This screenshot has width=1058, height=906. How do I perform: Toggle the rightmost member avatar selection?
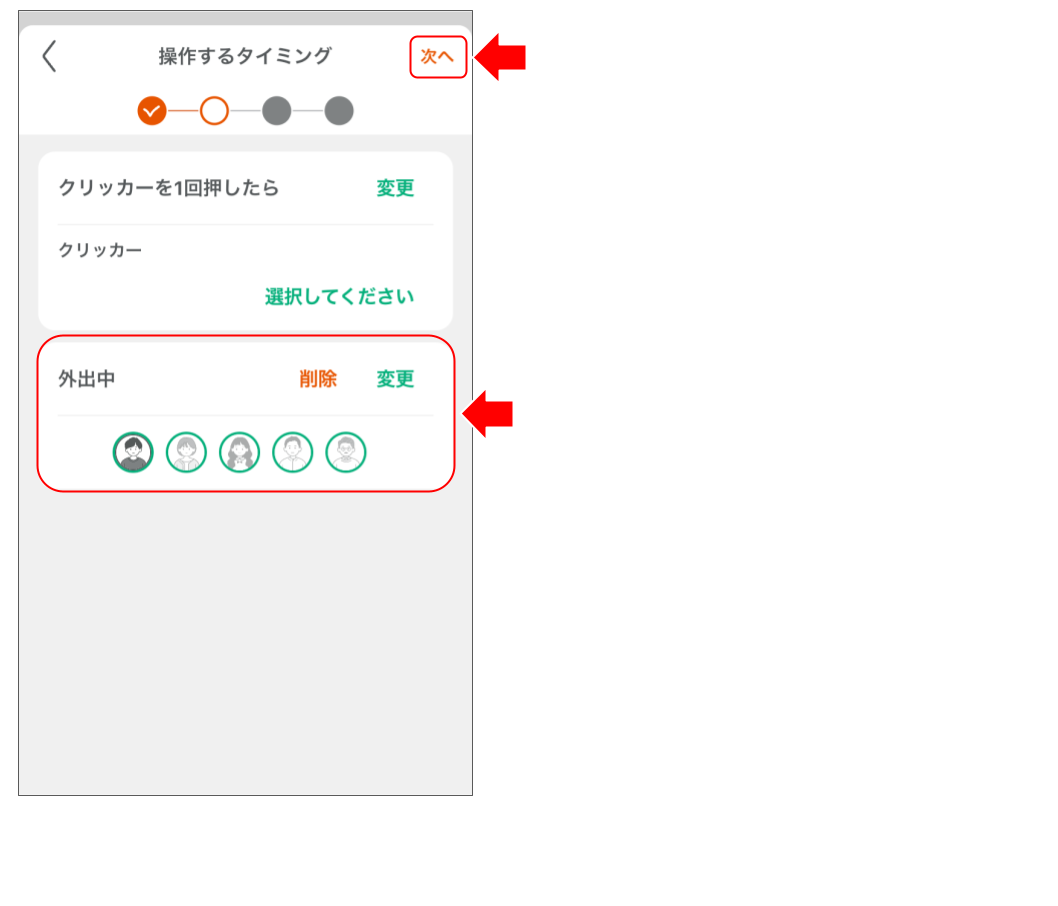click(x=345, y=451)
